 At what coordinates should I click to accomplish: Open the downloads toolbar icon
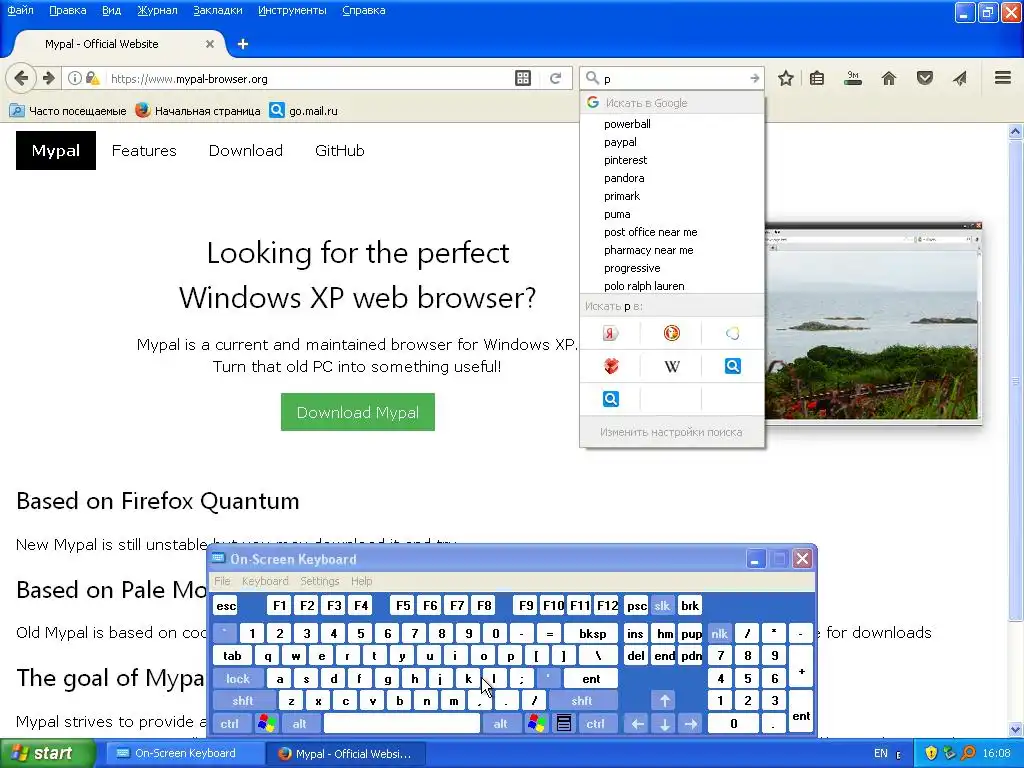(x=853, y=78)
